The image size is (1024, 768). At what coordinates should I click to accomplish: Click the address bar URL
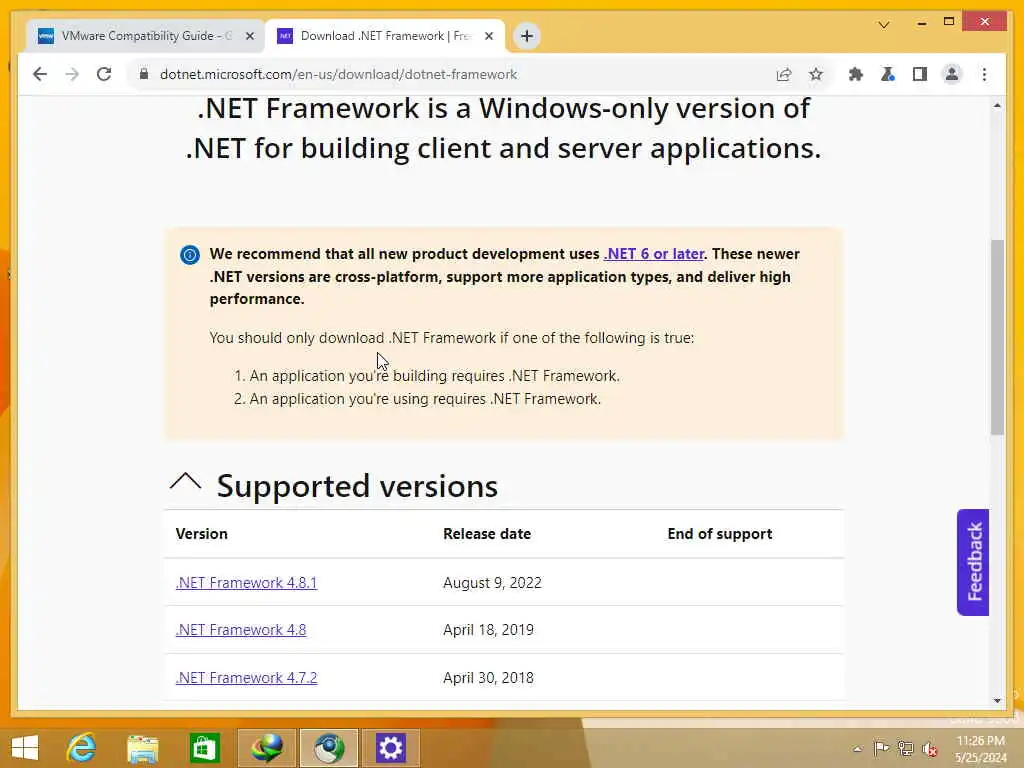[338, 74]
